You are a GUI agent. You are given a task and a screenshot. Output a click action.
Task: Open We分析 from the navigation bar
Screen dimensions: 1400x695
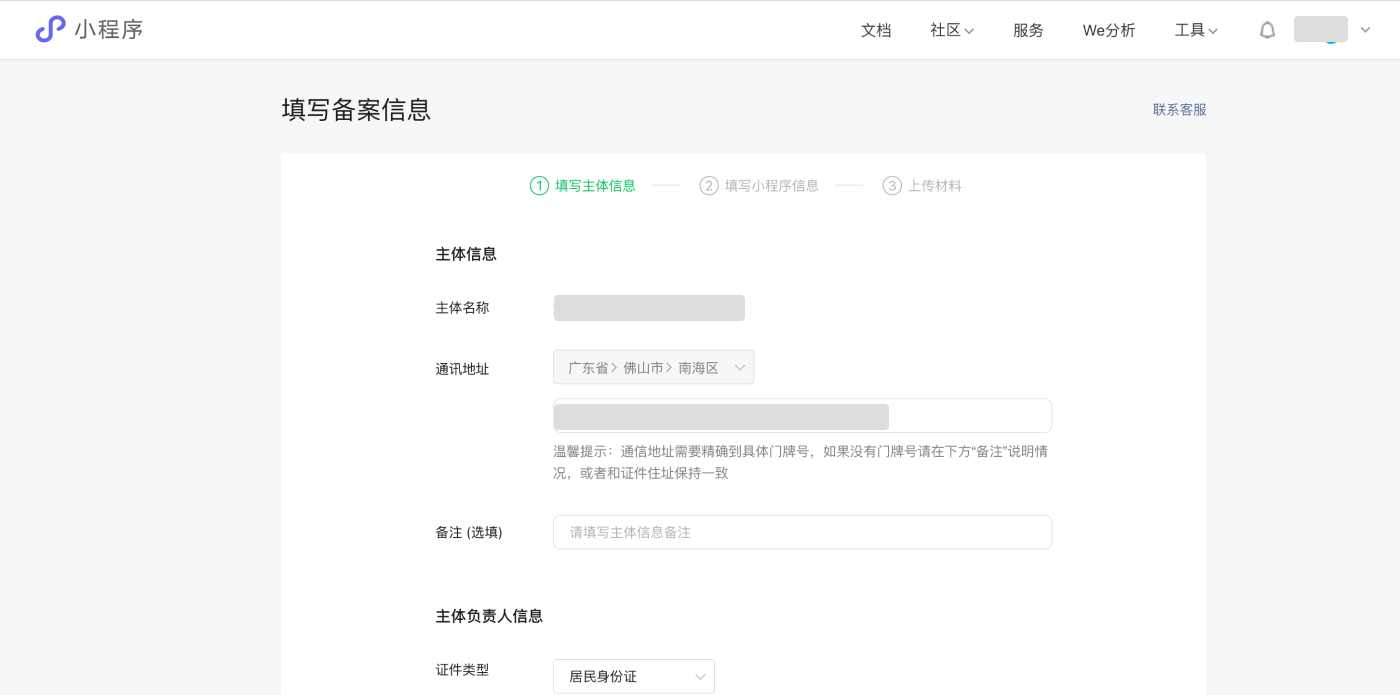coord(1108,30)
